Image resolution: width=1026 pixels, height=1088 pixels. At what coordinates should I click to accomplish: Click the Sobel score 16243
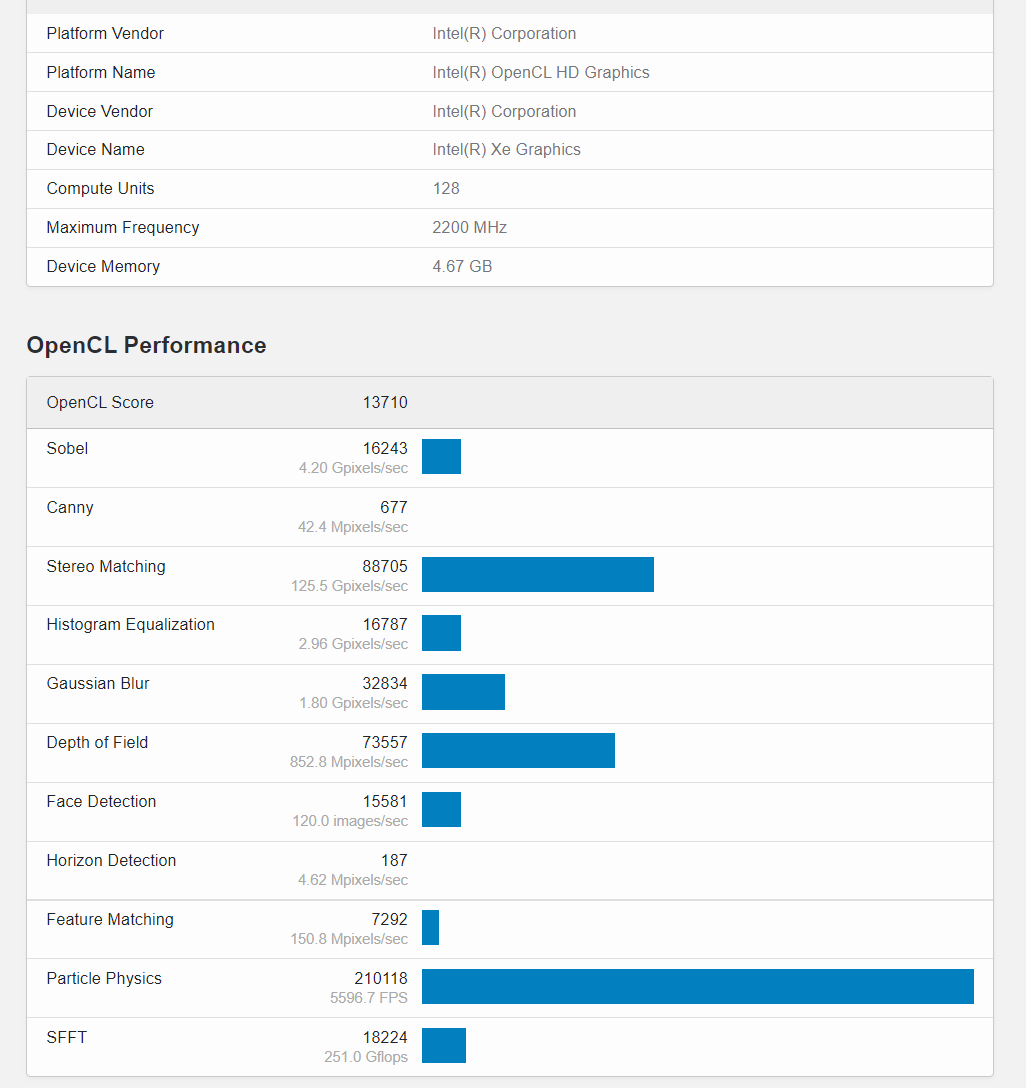385,448
